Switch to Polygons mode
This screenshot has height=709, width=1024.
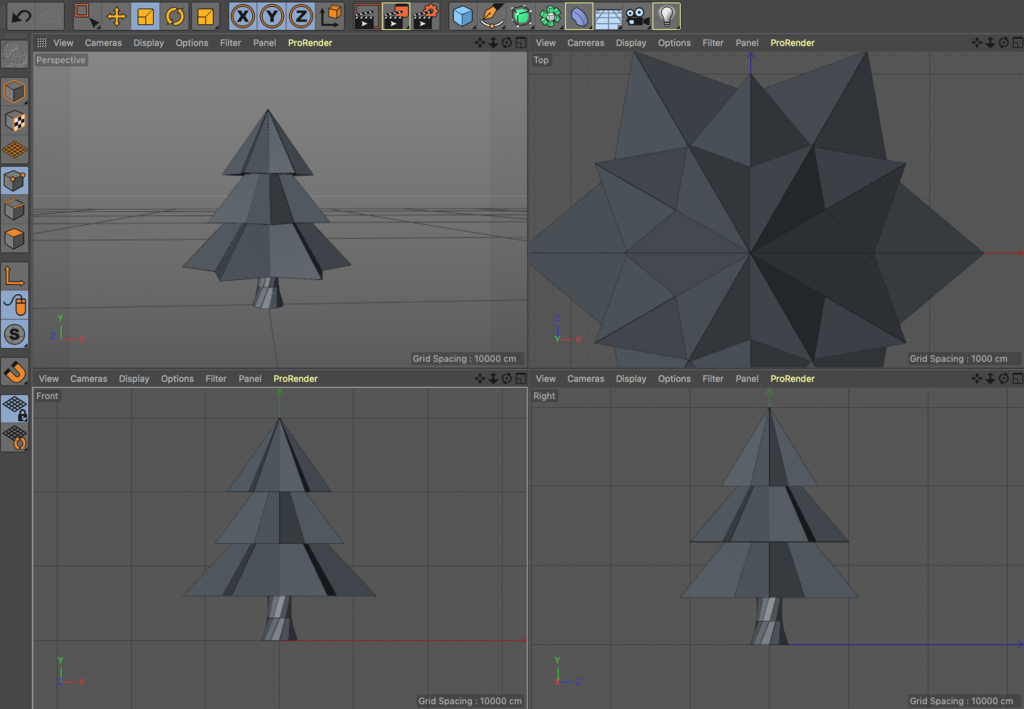pos(14,239)
